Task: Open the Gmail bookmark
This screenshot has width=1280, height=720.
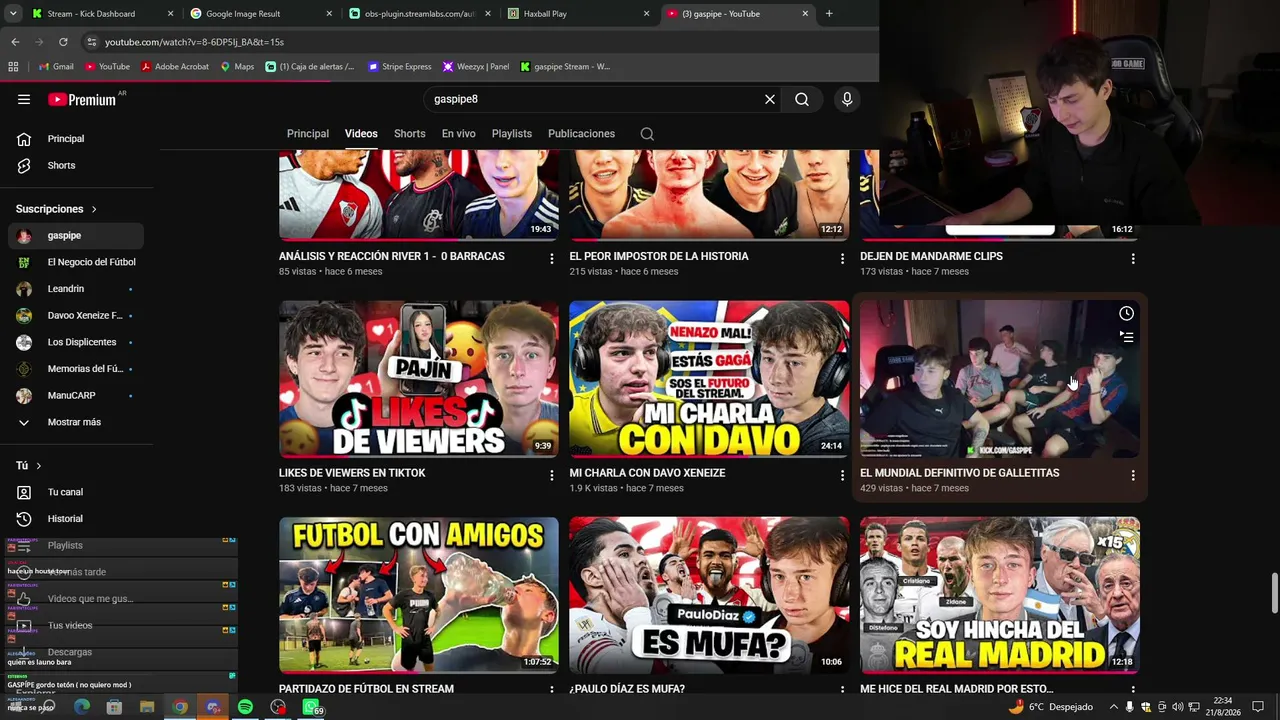Action: 56,67
